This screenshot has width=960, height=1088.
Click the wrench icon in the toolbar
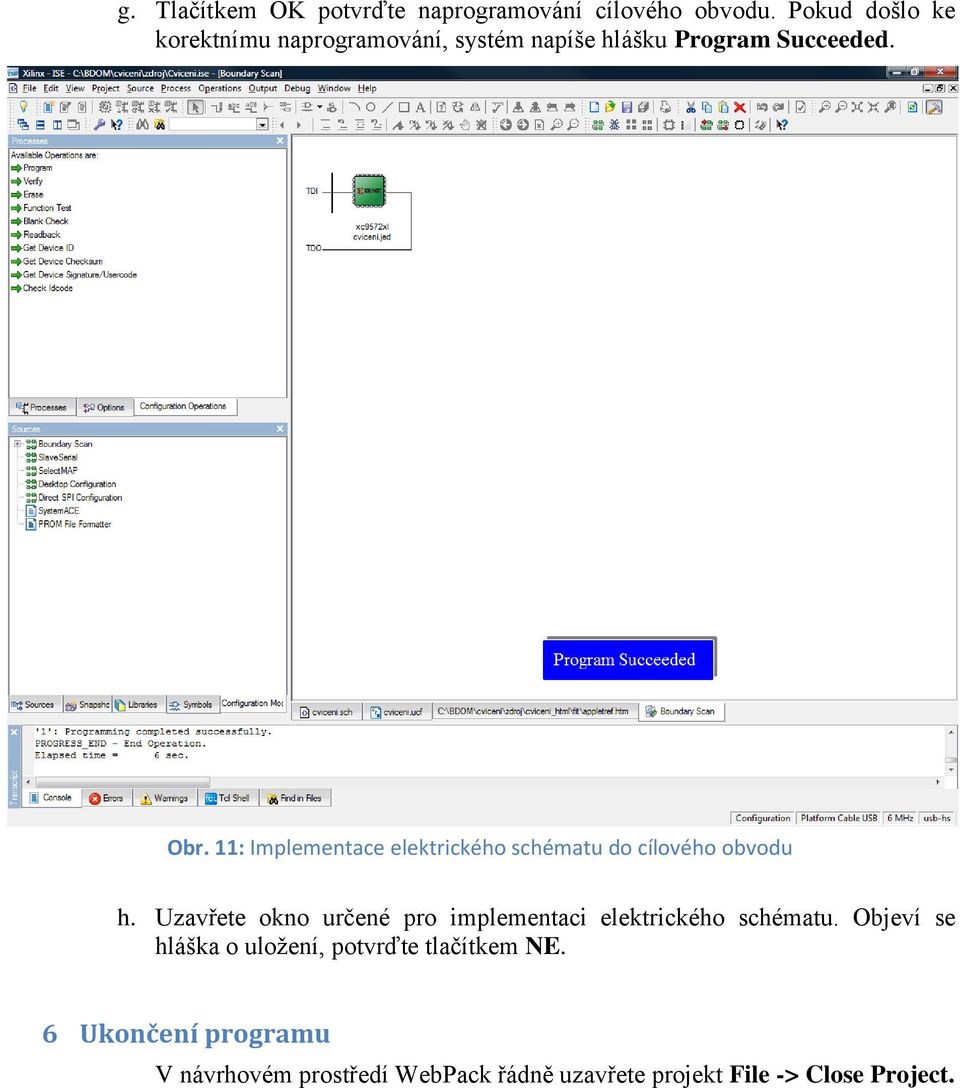[x=99, y=125]
